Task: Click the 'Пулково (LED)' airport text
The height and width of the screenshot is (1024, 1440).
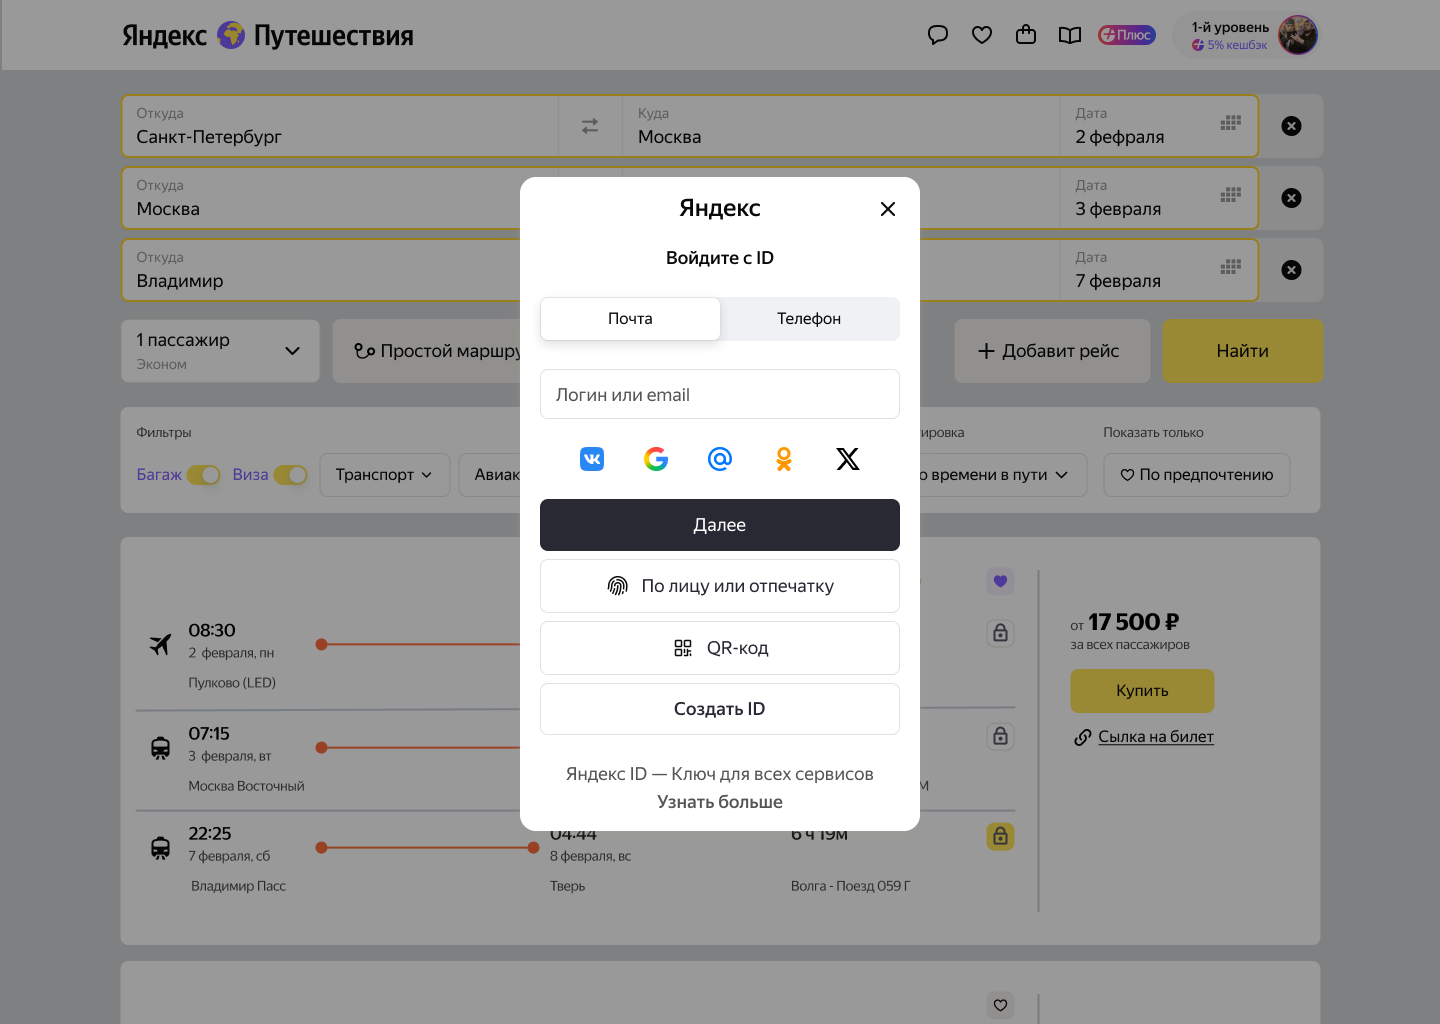Action: click(x=232, y=683)
